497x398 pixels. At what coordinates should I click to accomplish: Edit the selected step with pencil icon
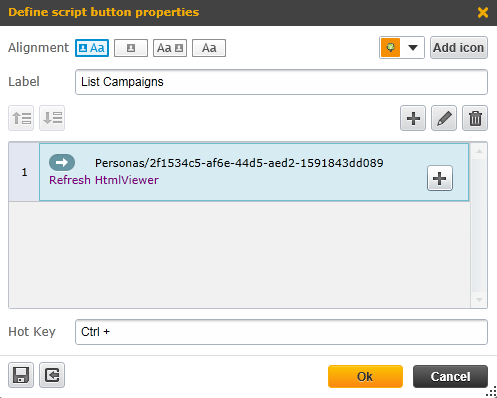point(444,118)
